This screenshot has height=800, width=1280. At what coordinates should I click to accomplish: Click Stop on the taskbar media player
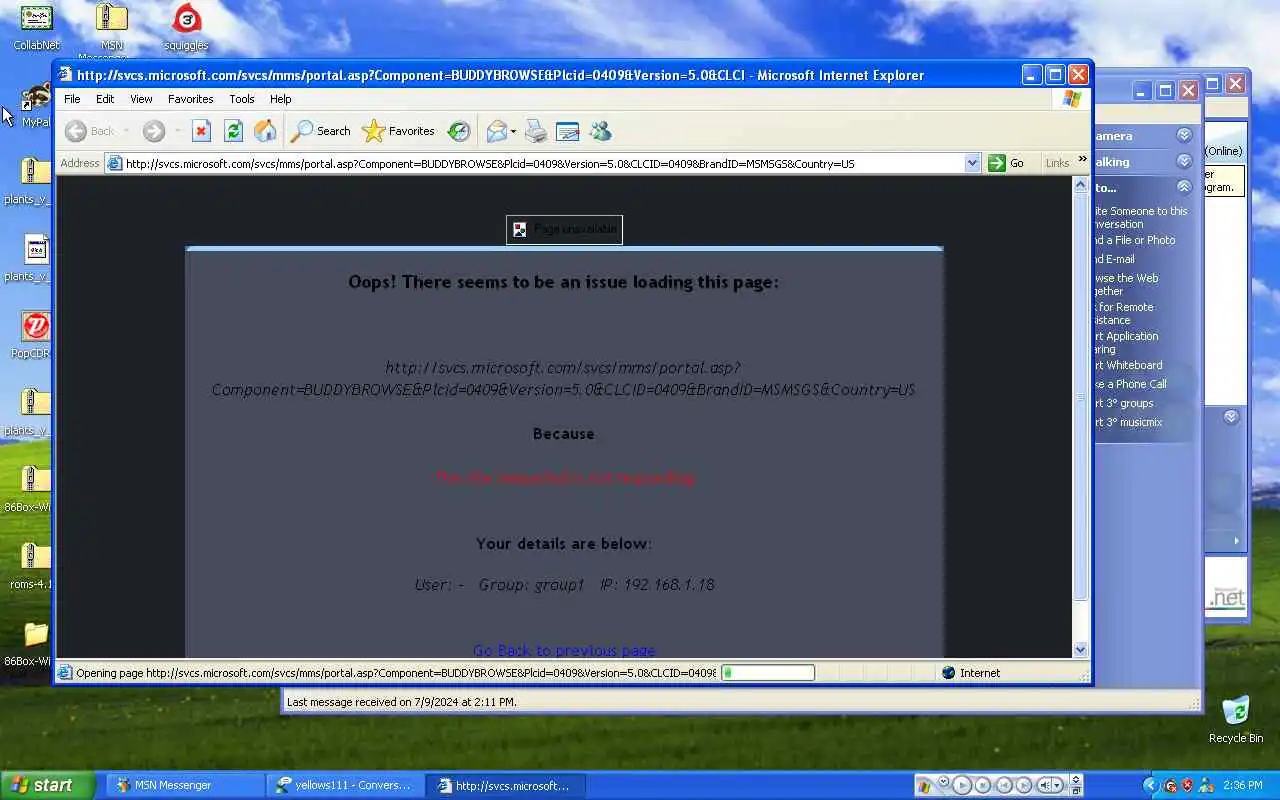[x=983, y=785]
